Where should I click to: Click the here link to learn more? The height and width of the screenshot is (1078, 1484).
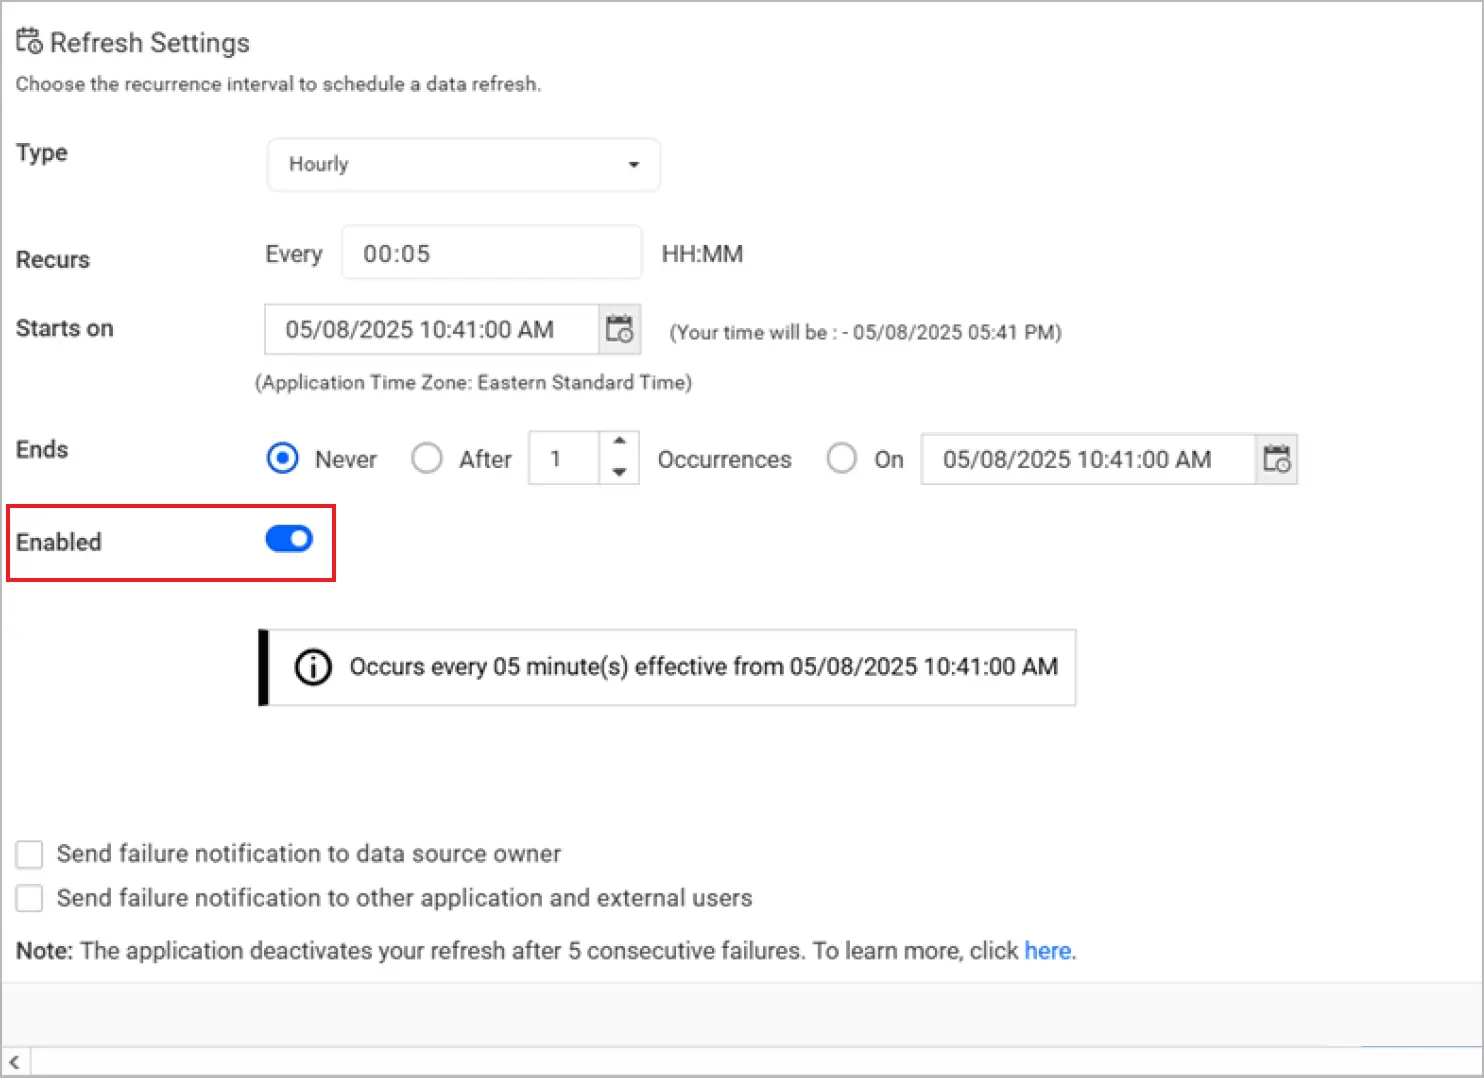point(1047,951)
